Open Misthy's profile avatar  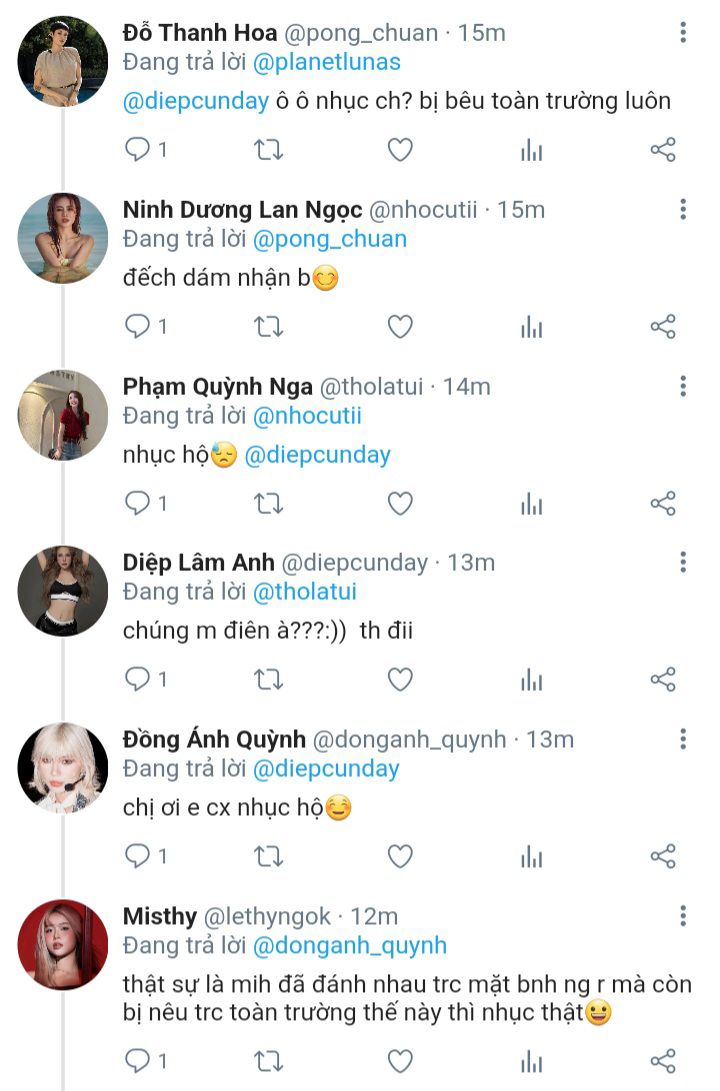point(63,945)
